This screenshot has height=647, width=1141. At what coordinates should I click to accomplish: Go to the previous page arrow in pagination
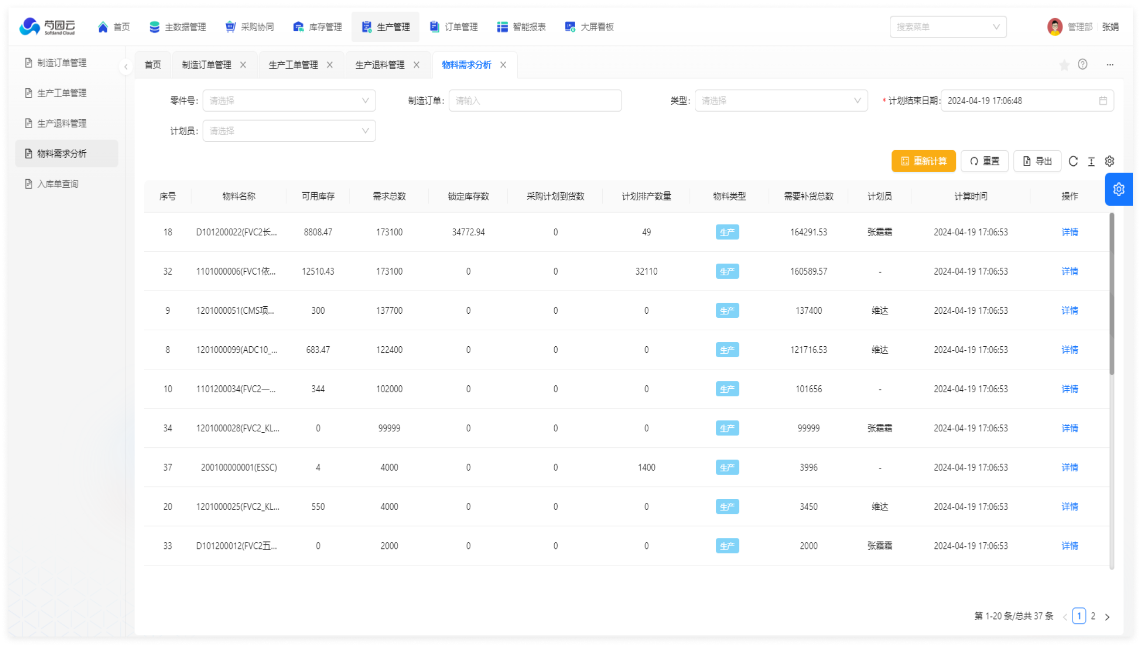[x=1065, y=617]
